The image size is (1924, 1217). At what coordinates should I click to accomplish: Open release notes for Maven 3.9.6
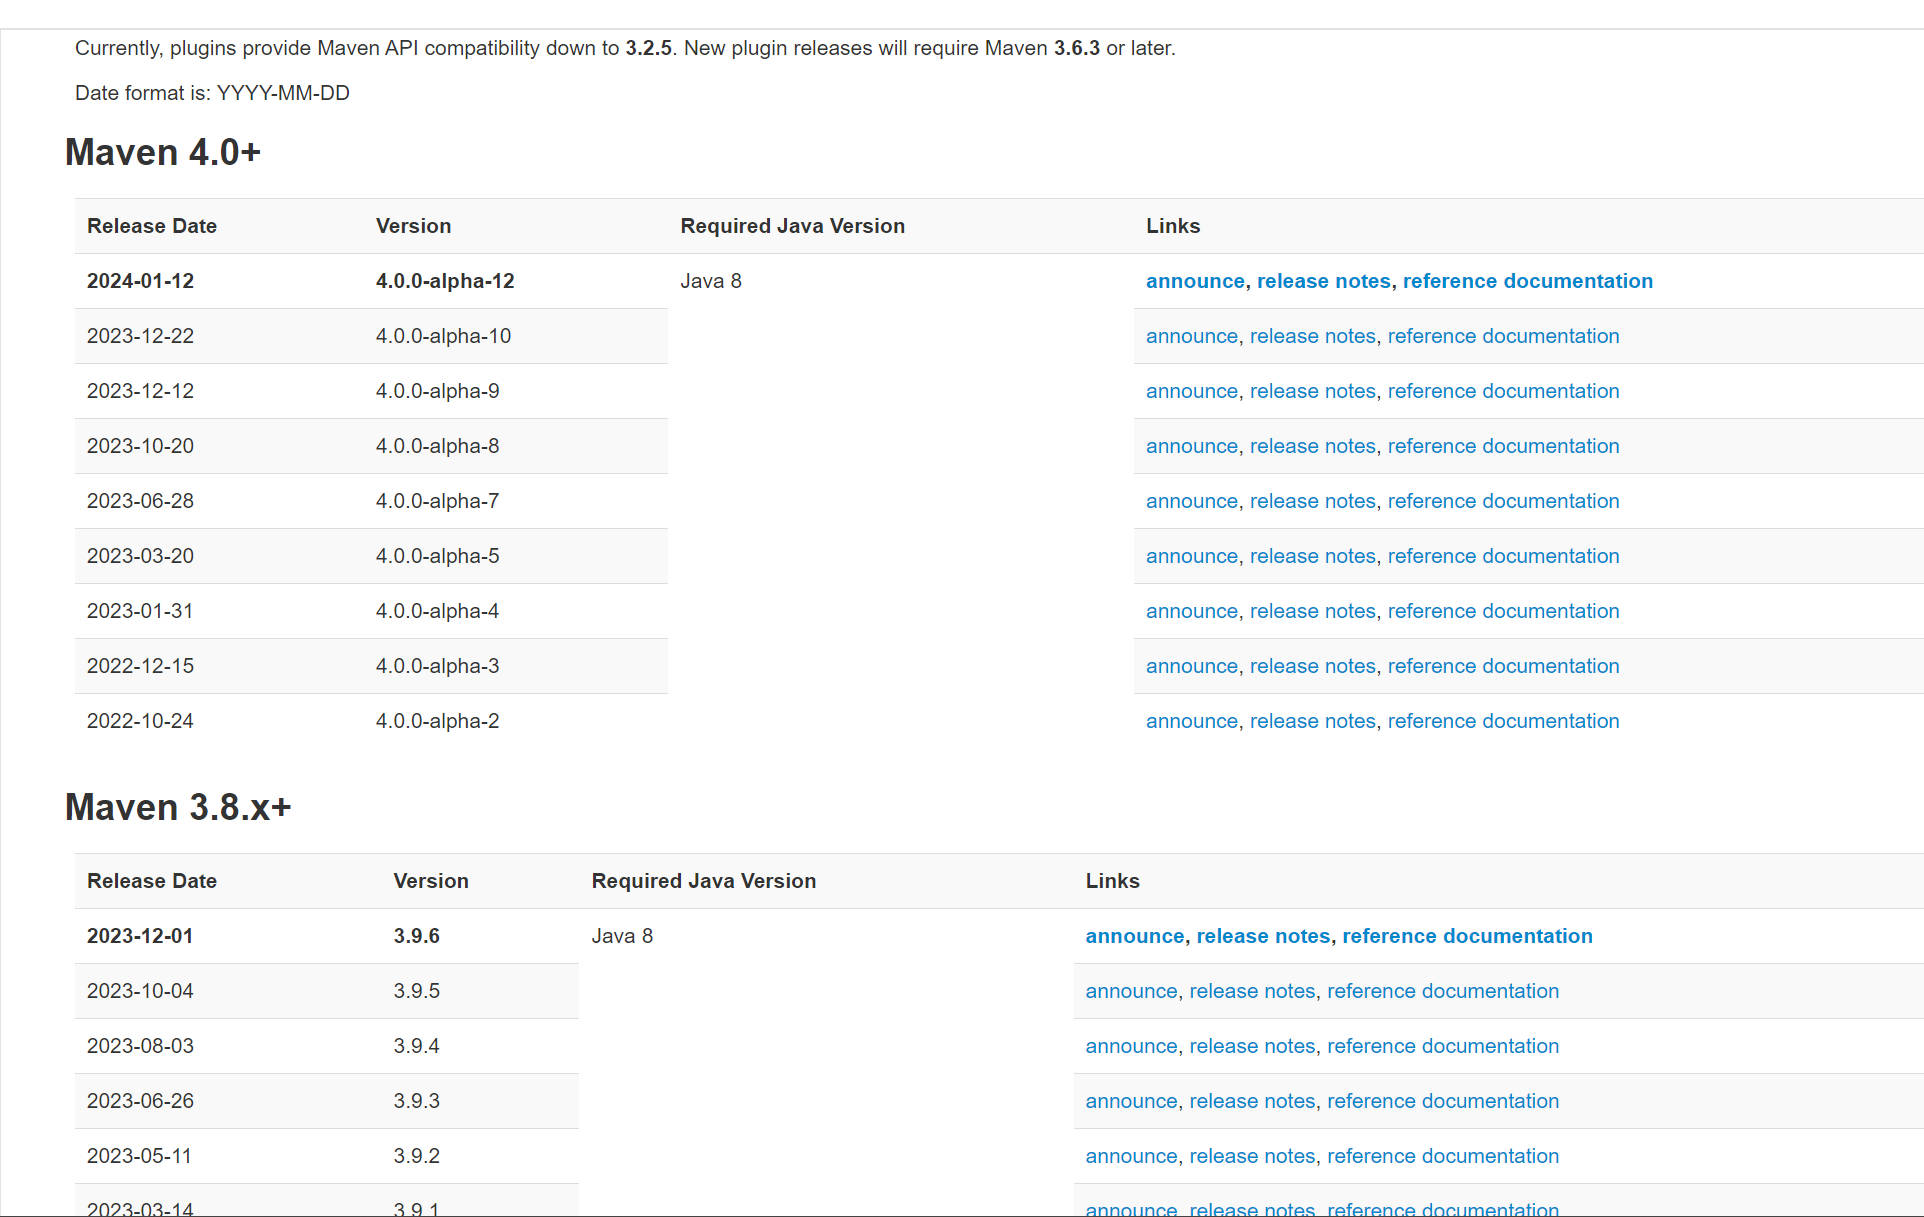(x=1263, y=936)
